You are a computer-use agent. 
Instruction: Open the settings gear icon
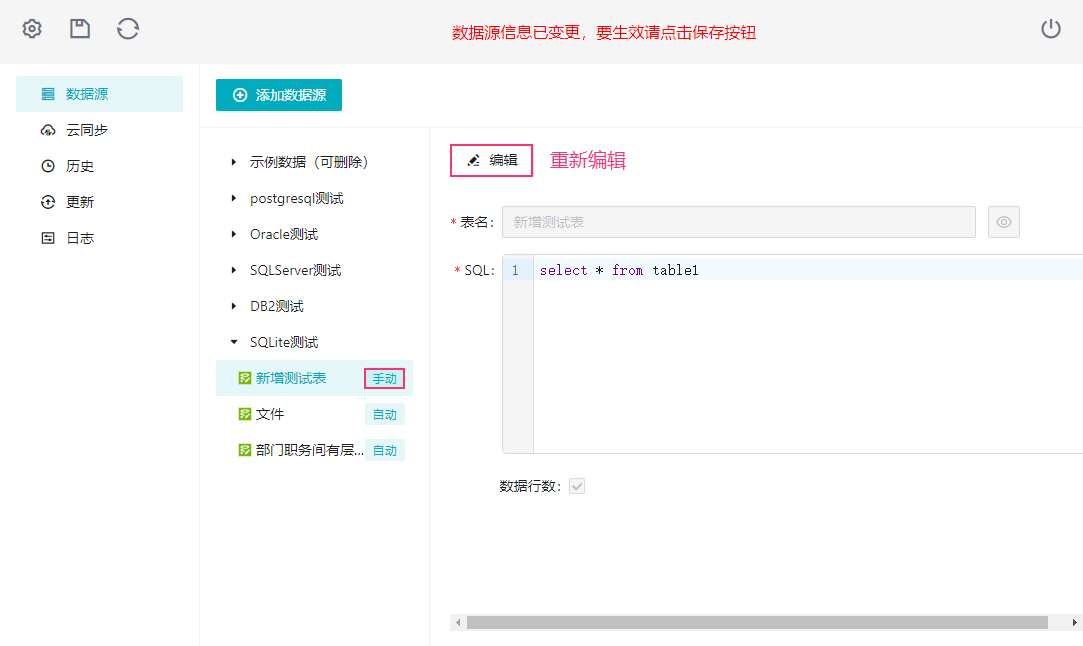(x=32, y=29)
